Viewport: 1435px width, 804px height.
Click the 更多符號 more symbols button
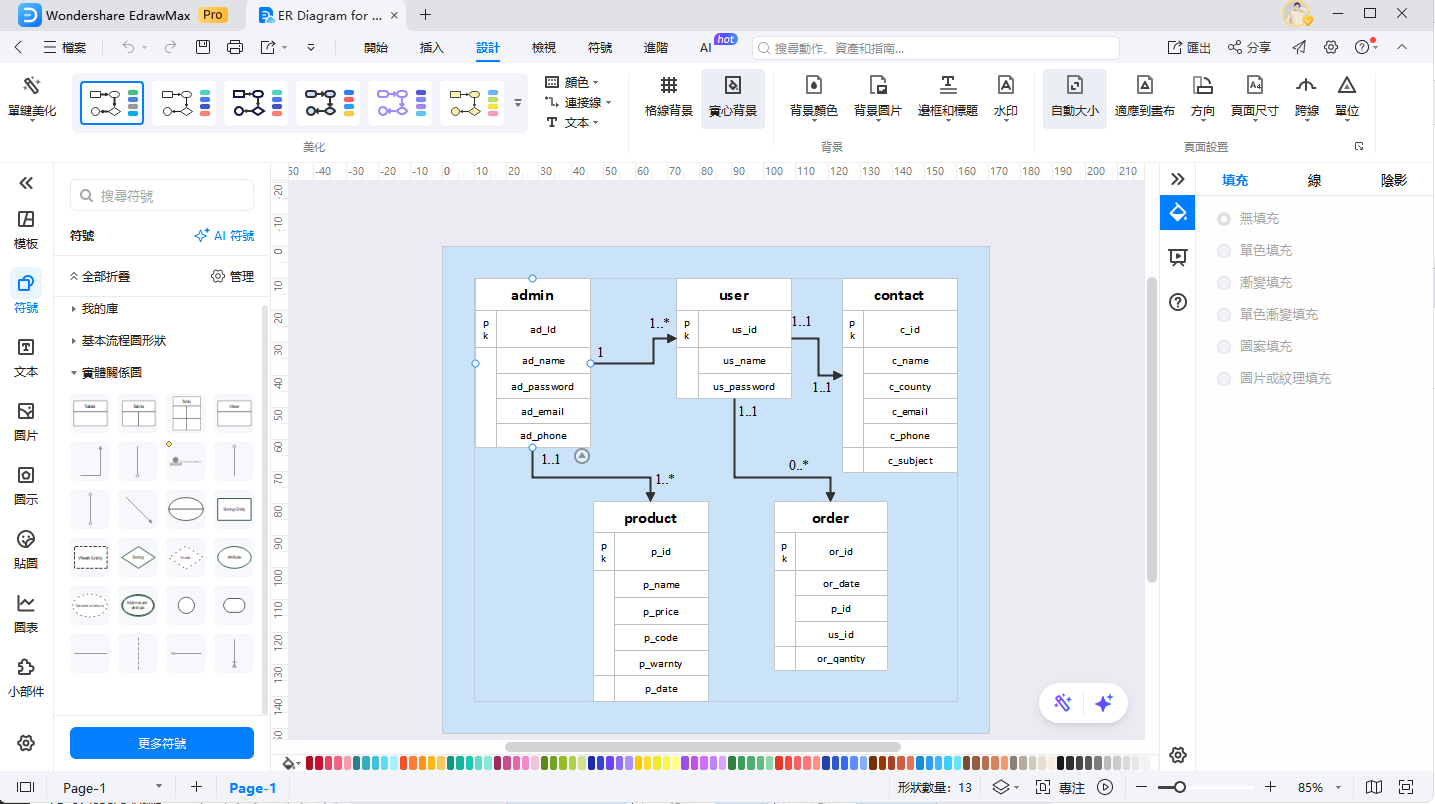coord(162,743)
